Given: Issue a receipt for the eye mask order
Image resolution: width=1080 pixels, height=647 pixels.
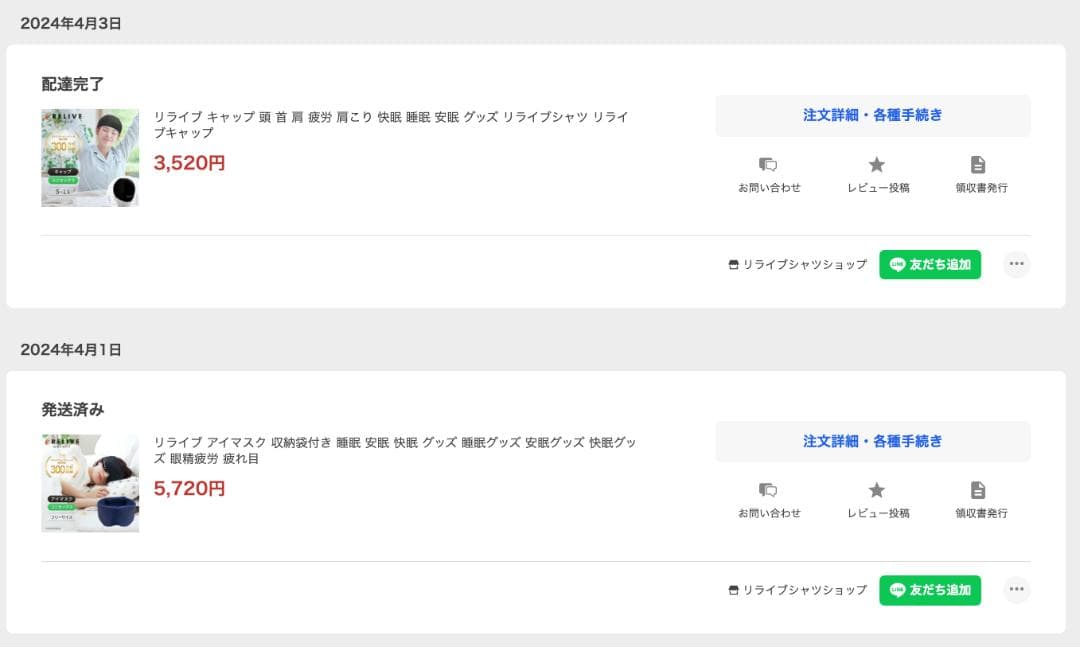Looking at the screenshot, I should [978, 491].
